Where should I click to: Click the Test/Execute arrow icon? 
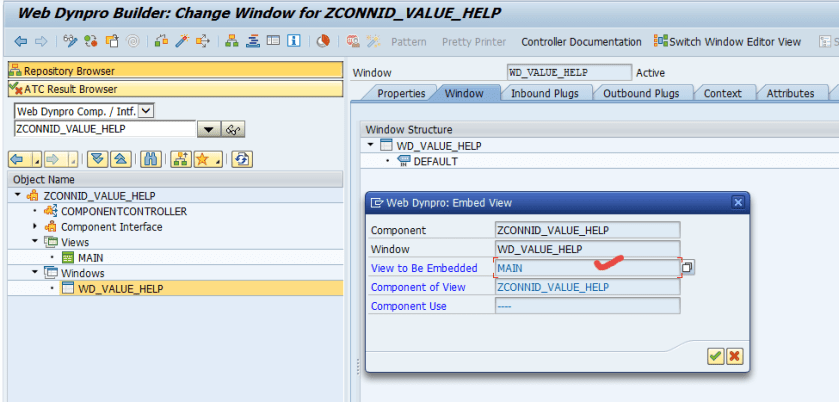pos(203,41)
